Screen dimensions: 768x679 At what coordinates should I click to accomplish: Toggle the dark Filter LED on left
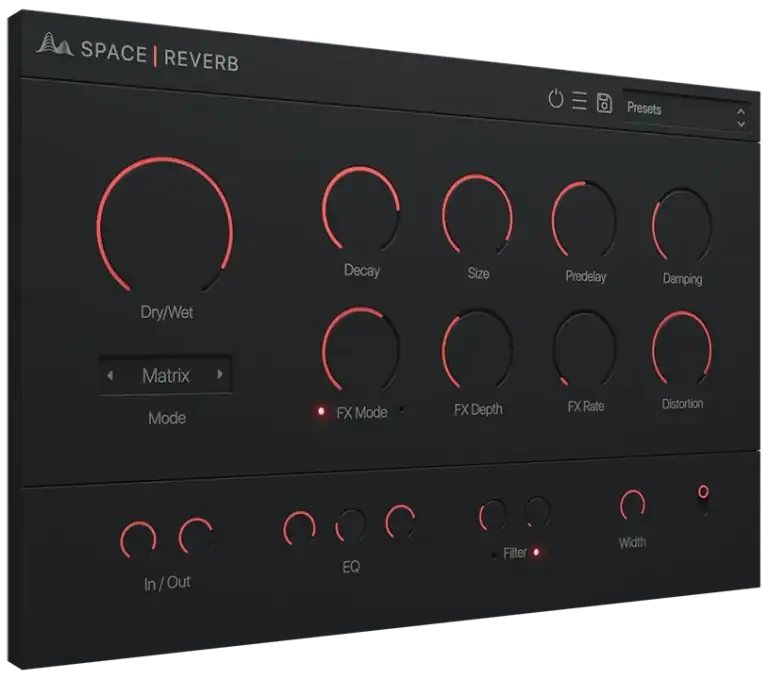click(493, 555)
